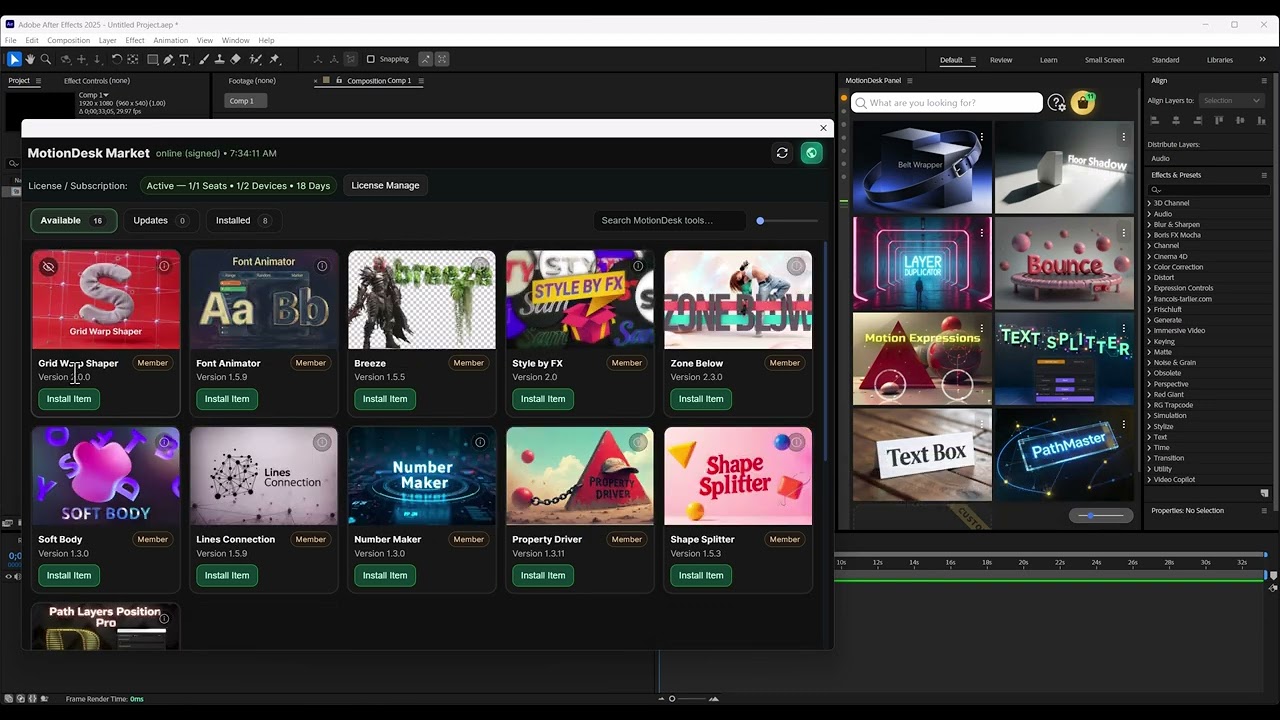
Task: Adjust Market thumbnail size slider
Action: point(788,220)
